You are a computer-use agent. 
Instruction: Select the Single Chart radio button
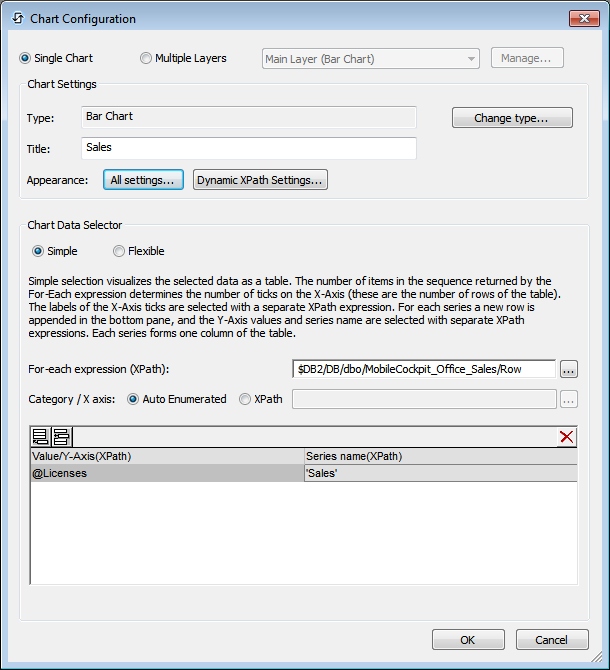click(x=26, y=59)
